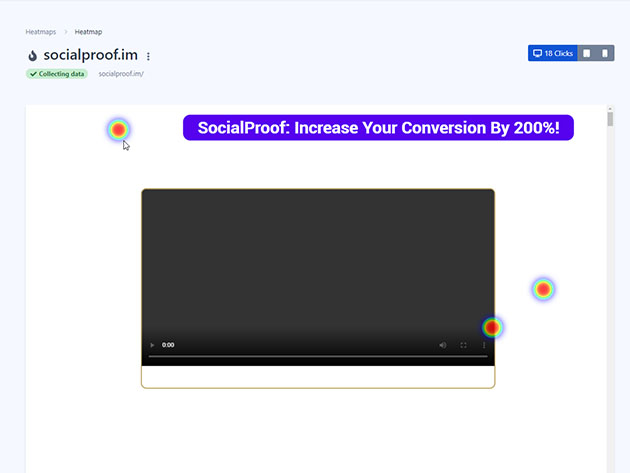Click the scrollbar up arrow
Screen dimensions: 630x473
tap(610, 109)
